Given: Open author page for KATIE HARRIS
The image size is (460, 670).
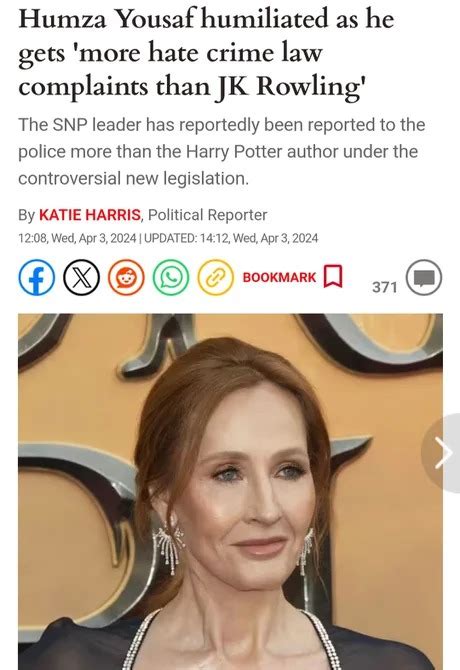Looking at the screenshot, I should (x=90, y=215).
